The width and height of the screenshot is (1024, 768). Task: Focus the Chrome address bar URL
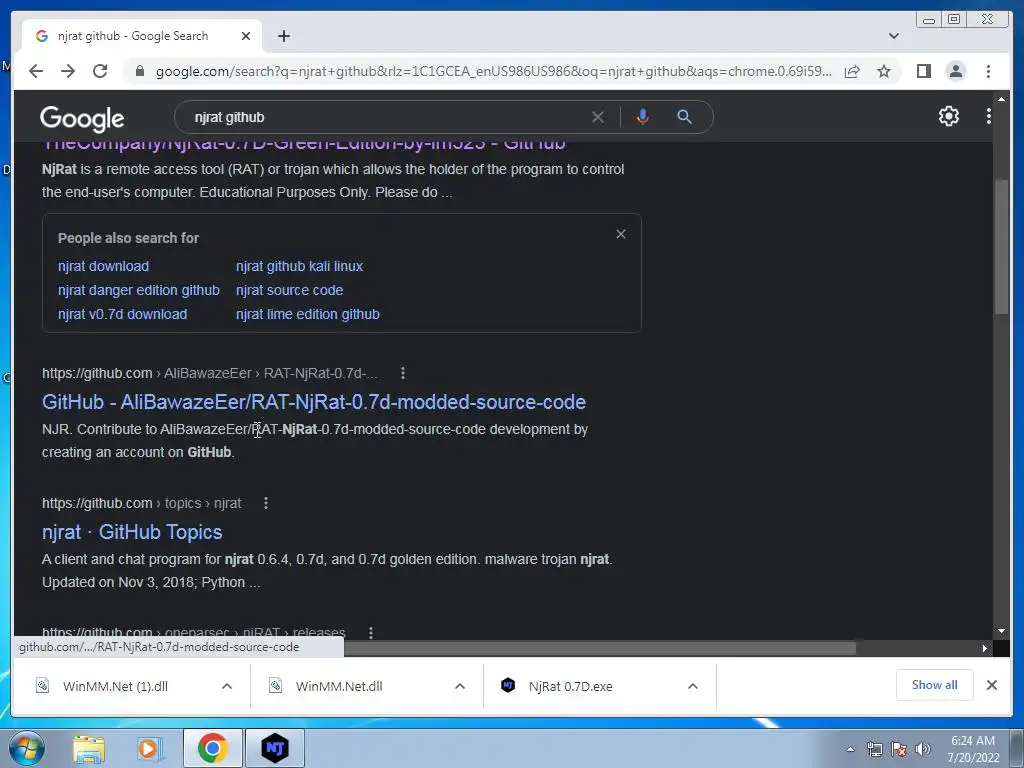493,71
